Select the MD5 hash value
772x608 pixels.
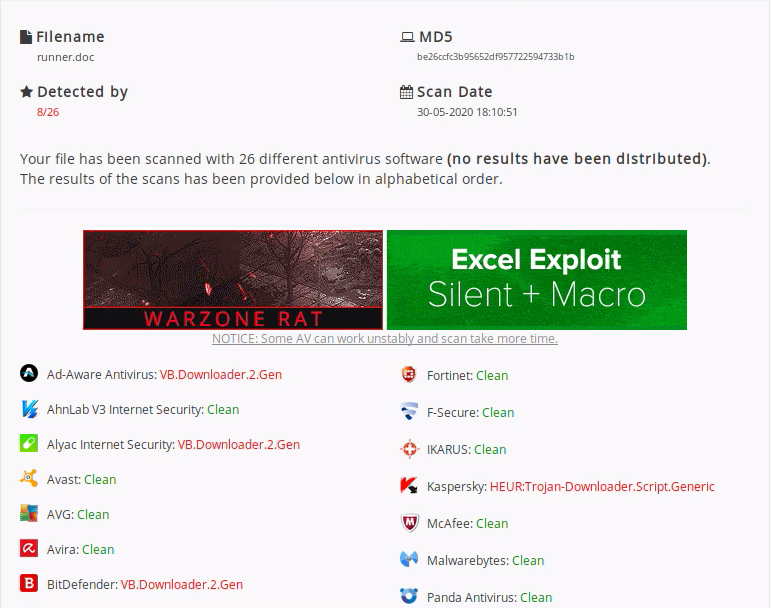coord(495,57)
